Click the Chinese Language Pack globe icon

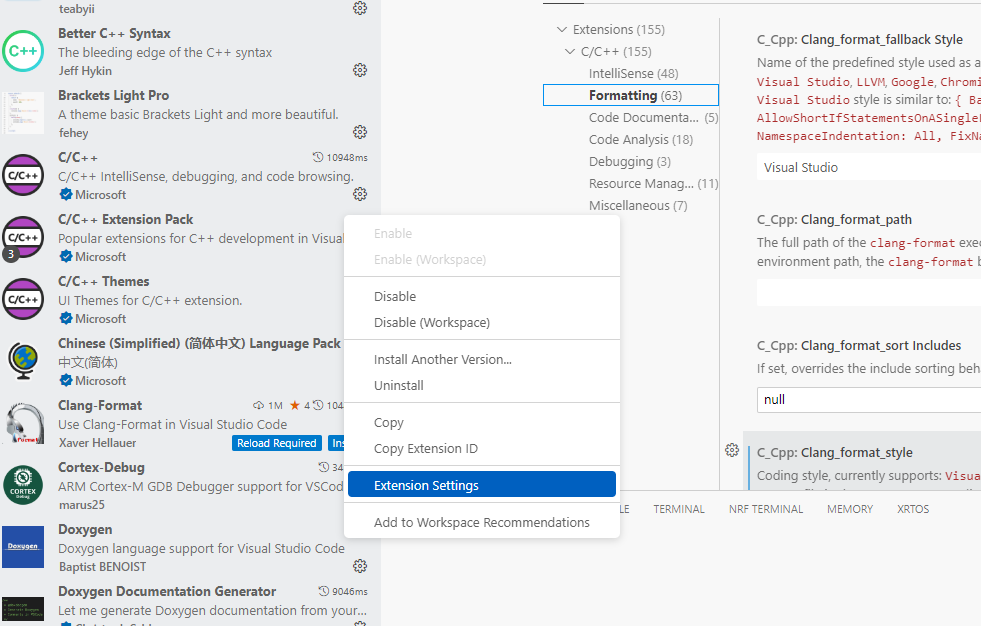point(23,361)
